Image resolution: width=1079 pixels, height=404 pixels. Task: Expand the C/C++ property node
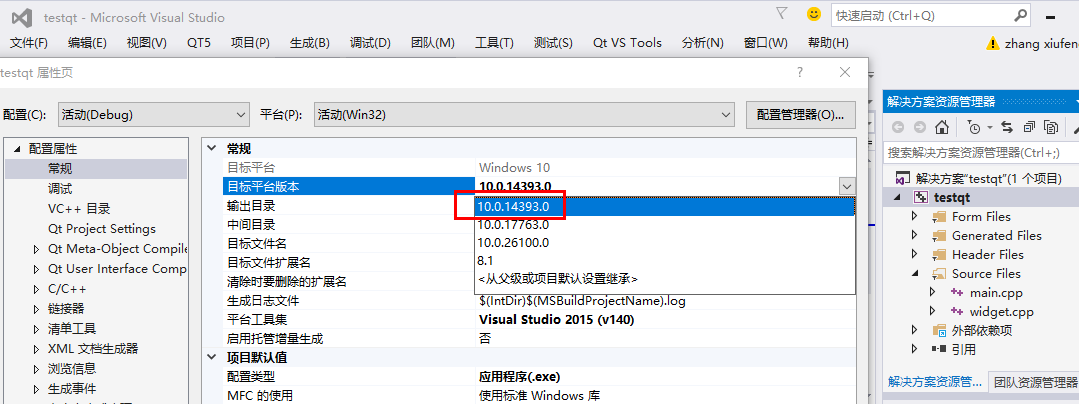tap(36, 289)
